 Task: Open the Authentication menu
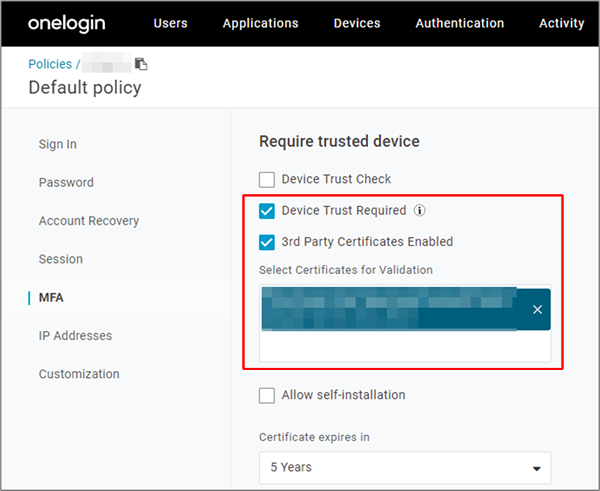459,23
